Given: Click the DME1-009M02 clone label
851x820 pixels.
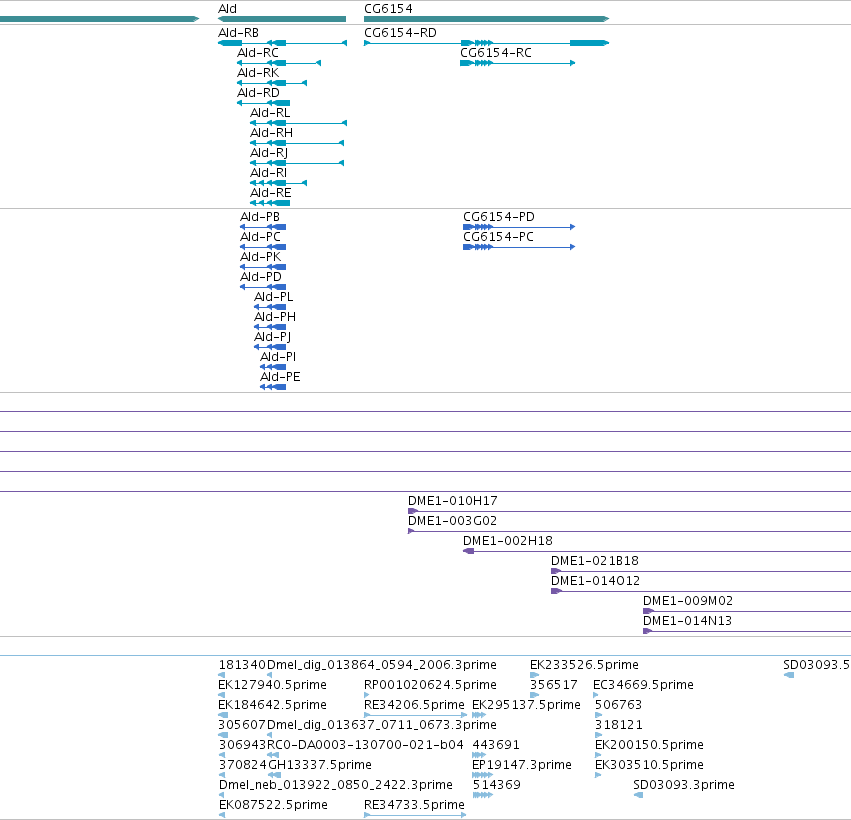Looking at the screenshot, I should [x=688, y=601].
